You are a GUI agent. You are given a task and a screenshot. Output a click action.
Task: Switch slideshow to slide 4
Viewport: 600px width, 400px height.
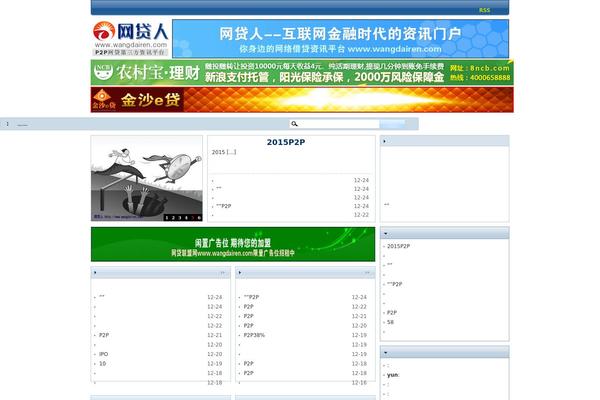pos(186,217)
